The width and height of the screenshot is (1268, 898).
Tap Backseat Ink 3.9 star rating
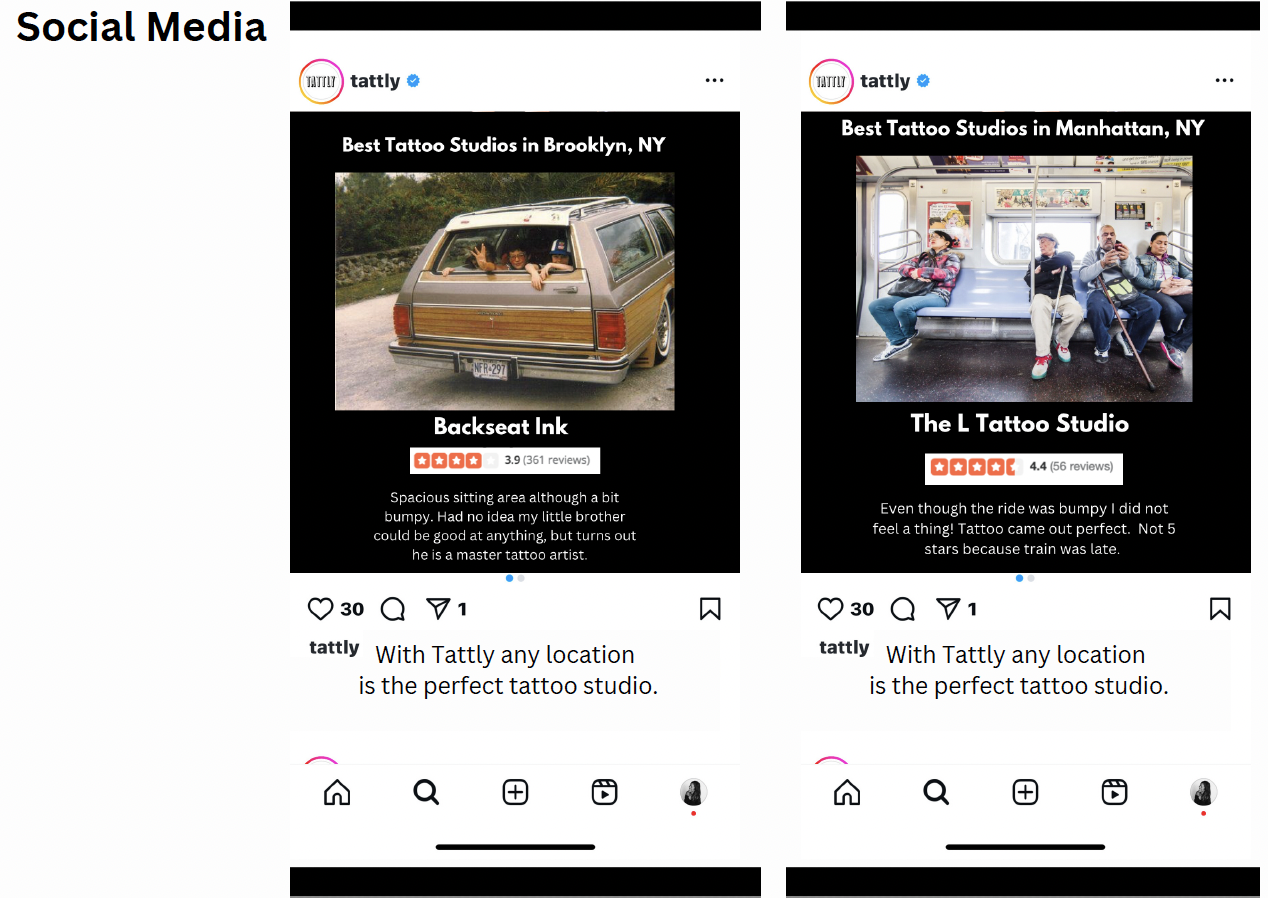pyautogui.click(x=505, y=460)
